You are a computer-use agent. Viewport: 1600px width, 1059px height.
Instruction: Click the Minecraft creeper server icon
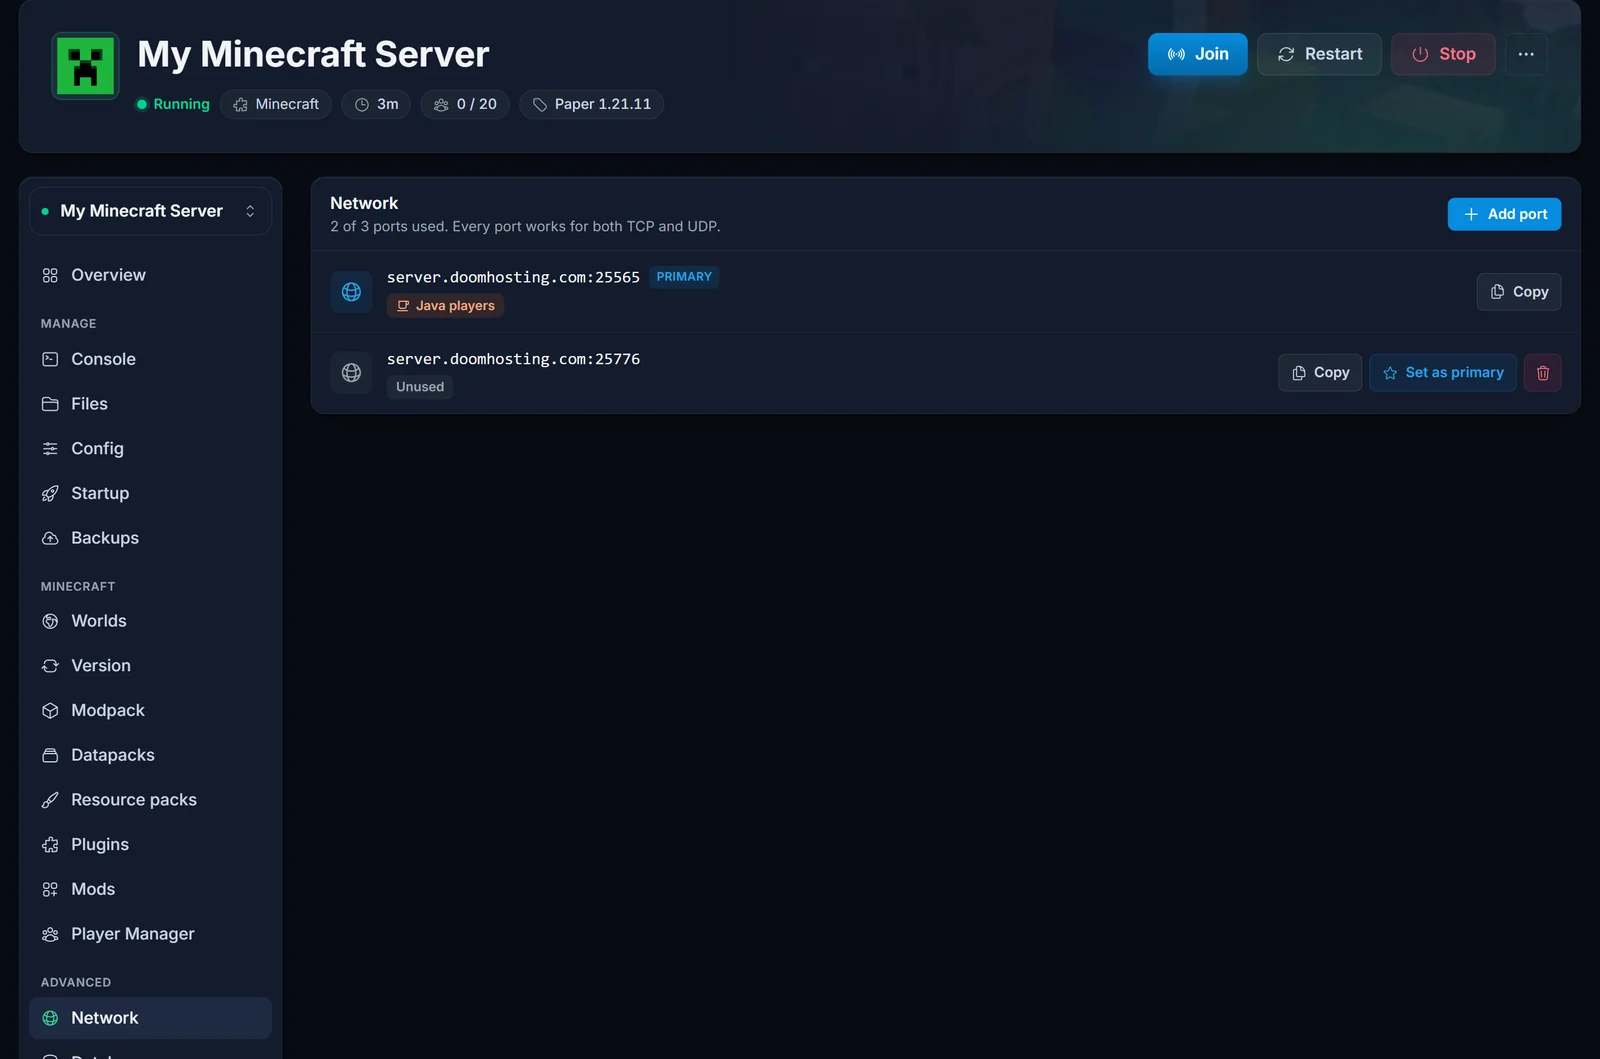[85, 66]
